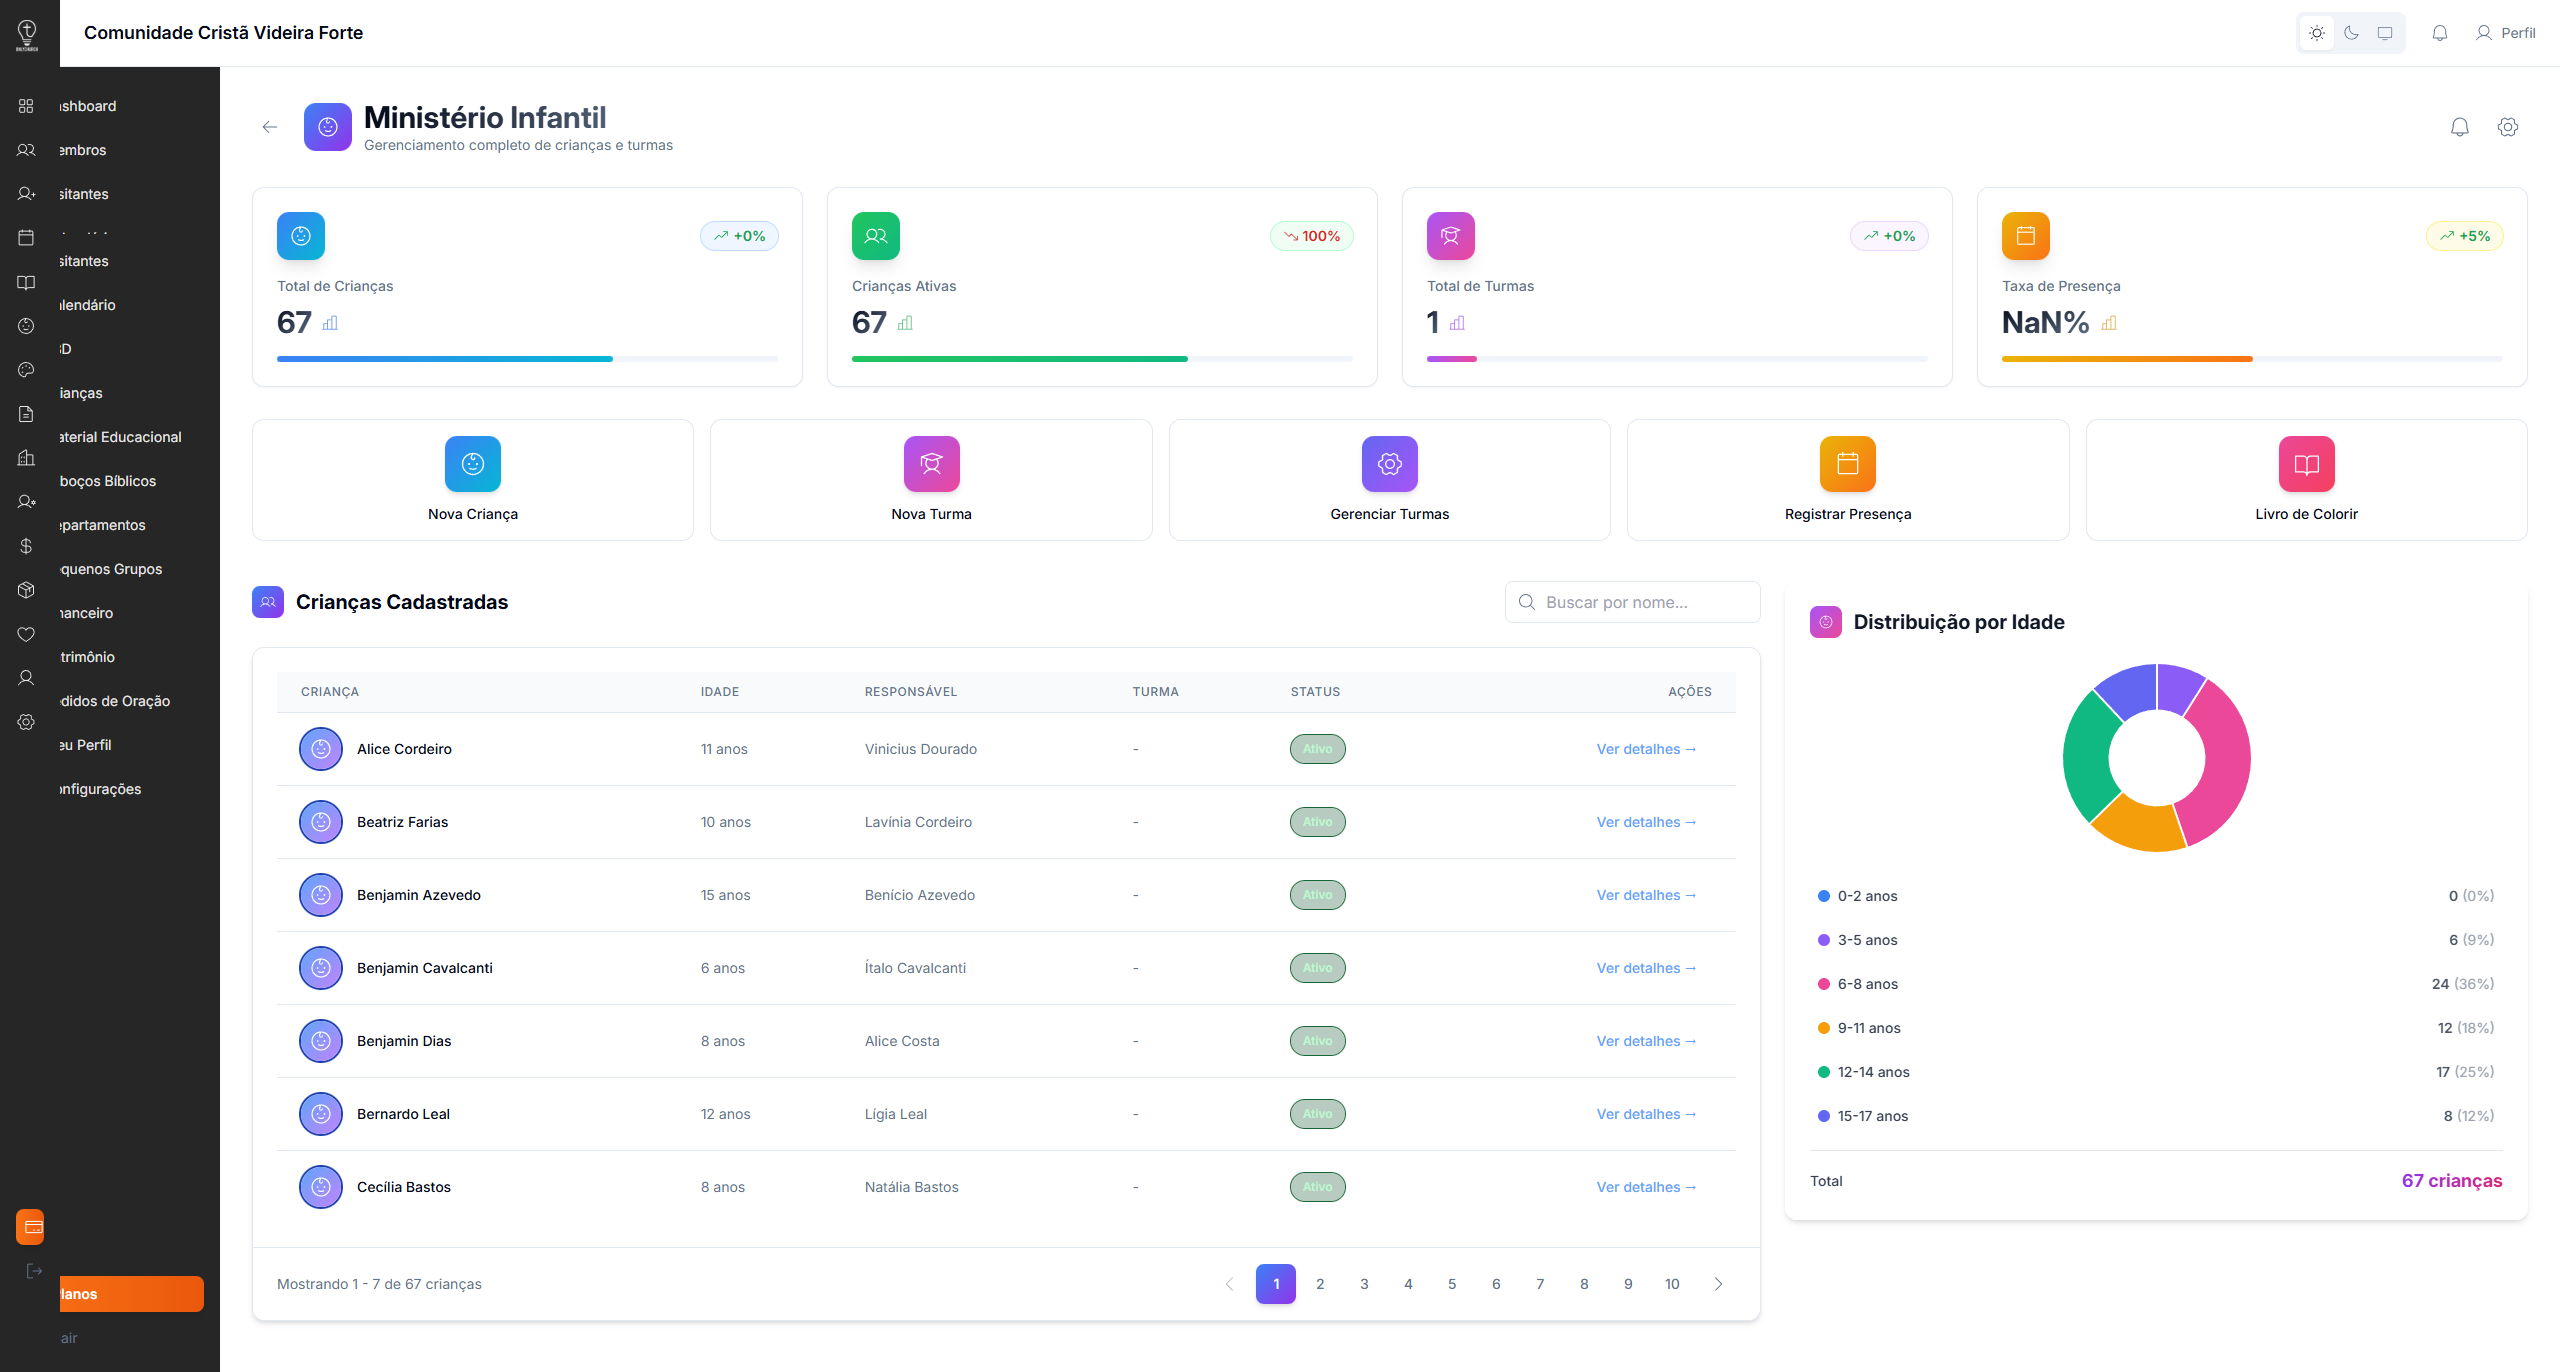The image size is (2560, 1372).
Task: Open Gerenciar Turmas gear icon
Action: pyautogui.click(x=1389, y=464)
